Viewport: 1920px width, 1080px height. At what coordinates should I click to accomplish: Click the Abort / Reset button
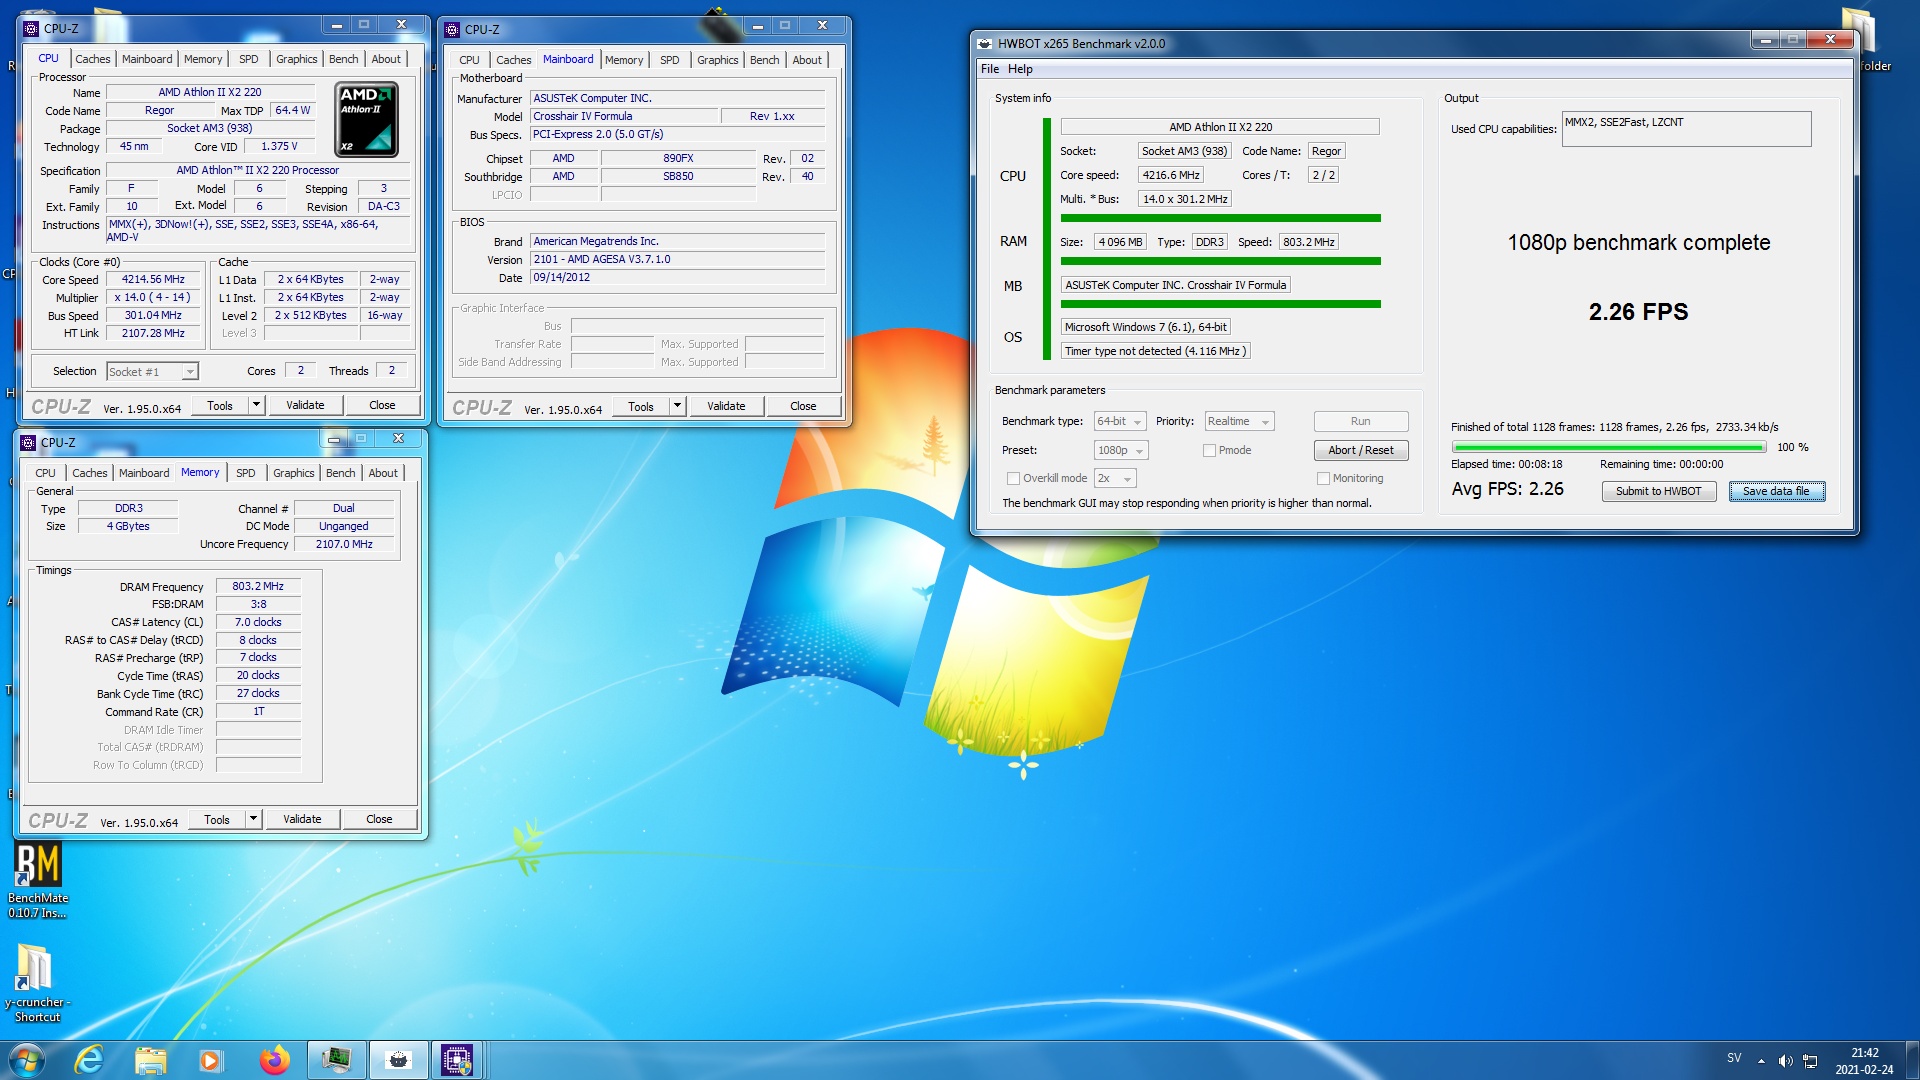pyautogui.click(x=1361, y=450)
